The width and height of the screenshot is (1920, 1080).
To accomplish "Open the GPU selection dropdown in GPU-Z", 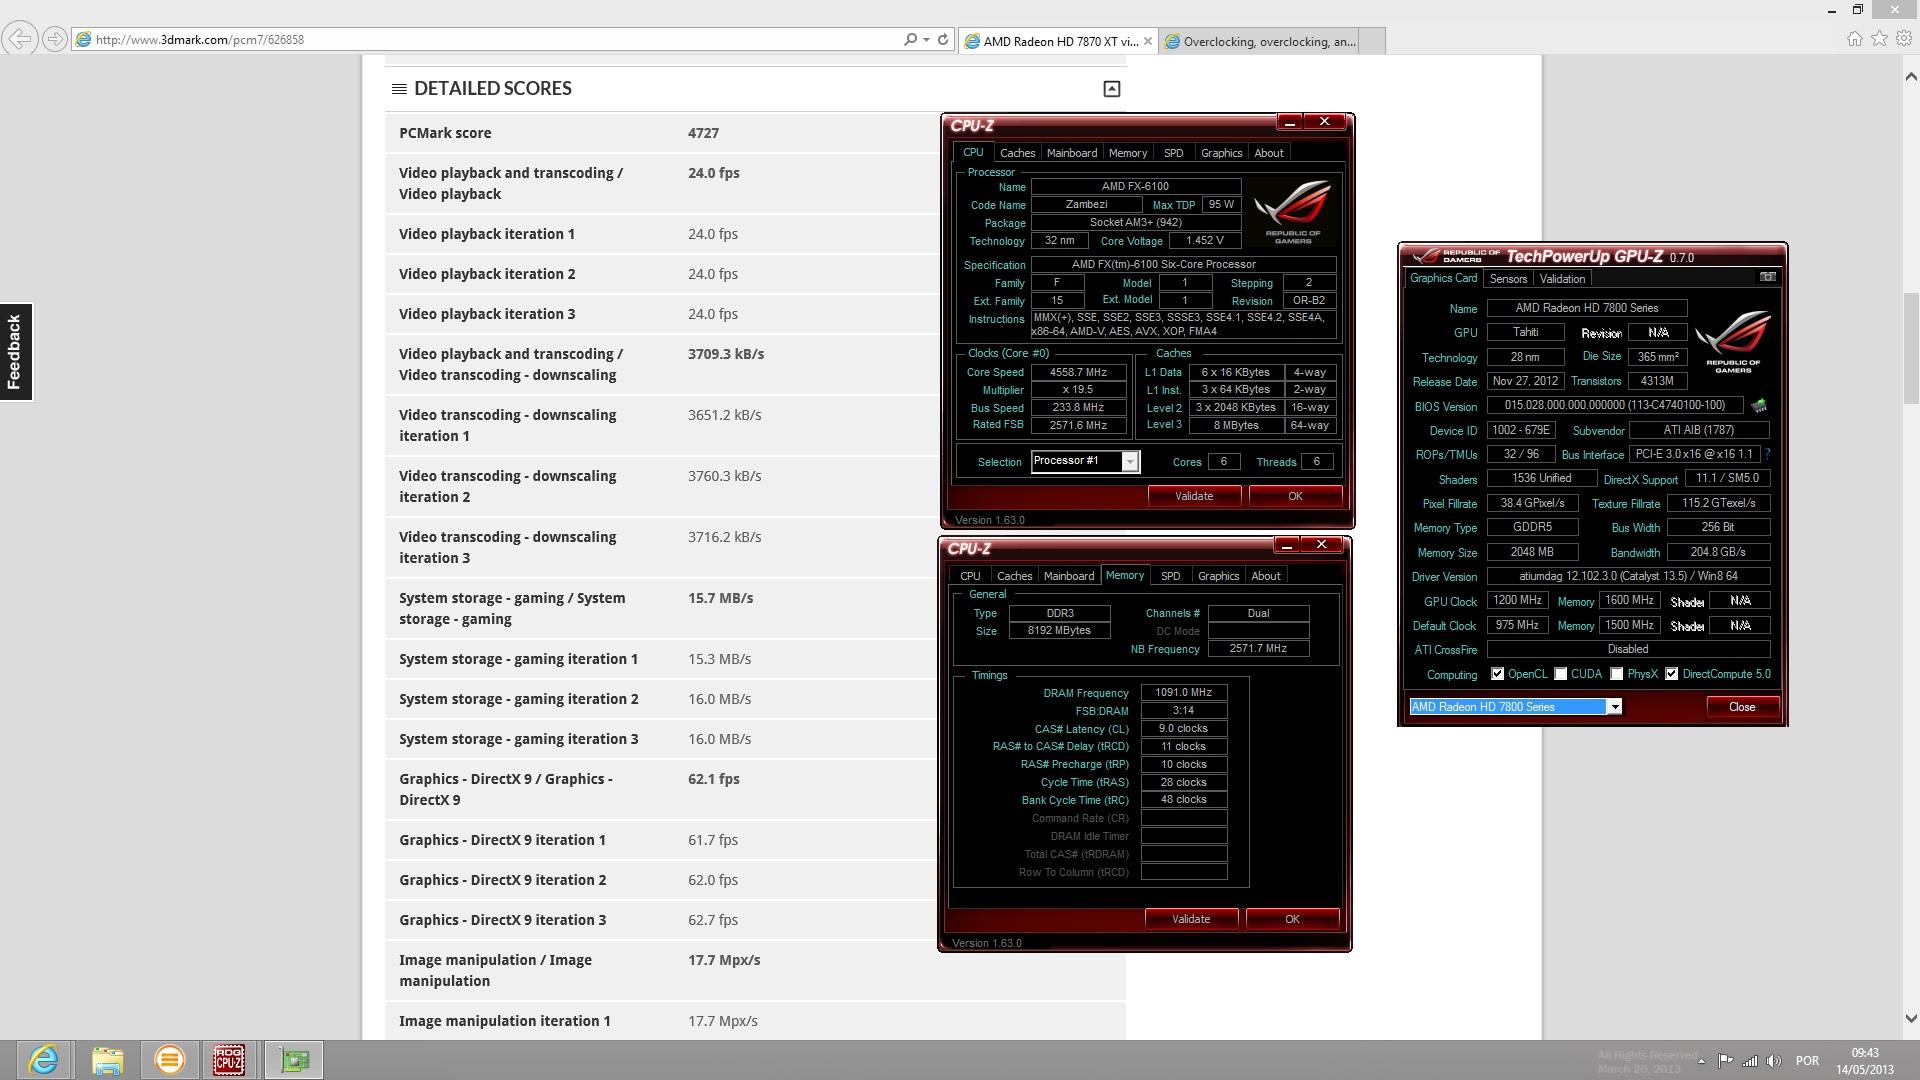I will tap(1613, 707).
